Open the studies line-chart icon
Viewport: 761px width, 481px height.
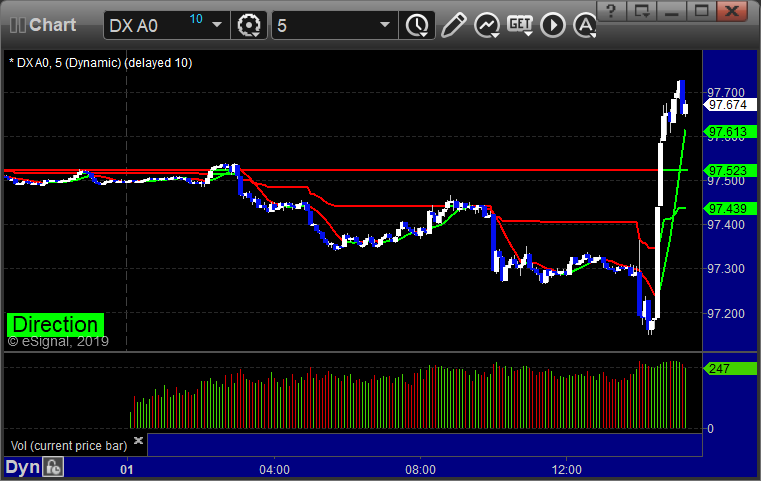tap(487, 25)
